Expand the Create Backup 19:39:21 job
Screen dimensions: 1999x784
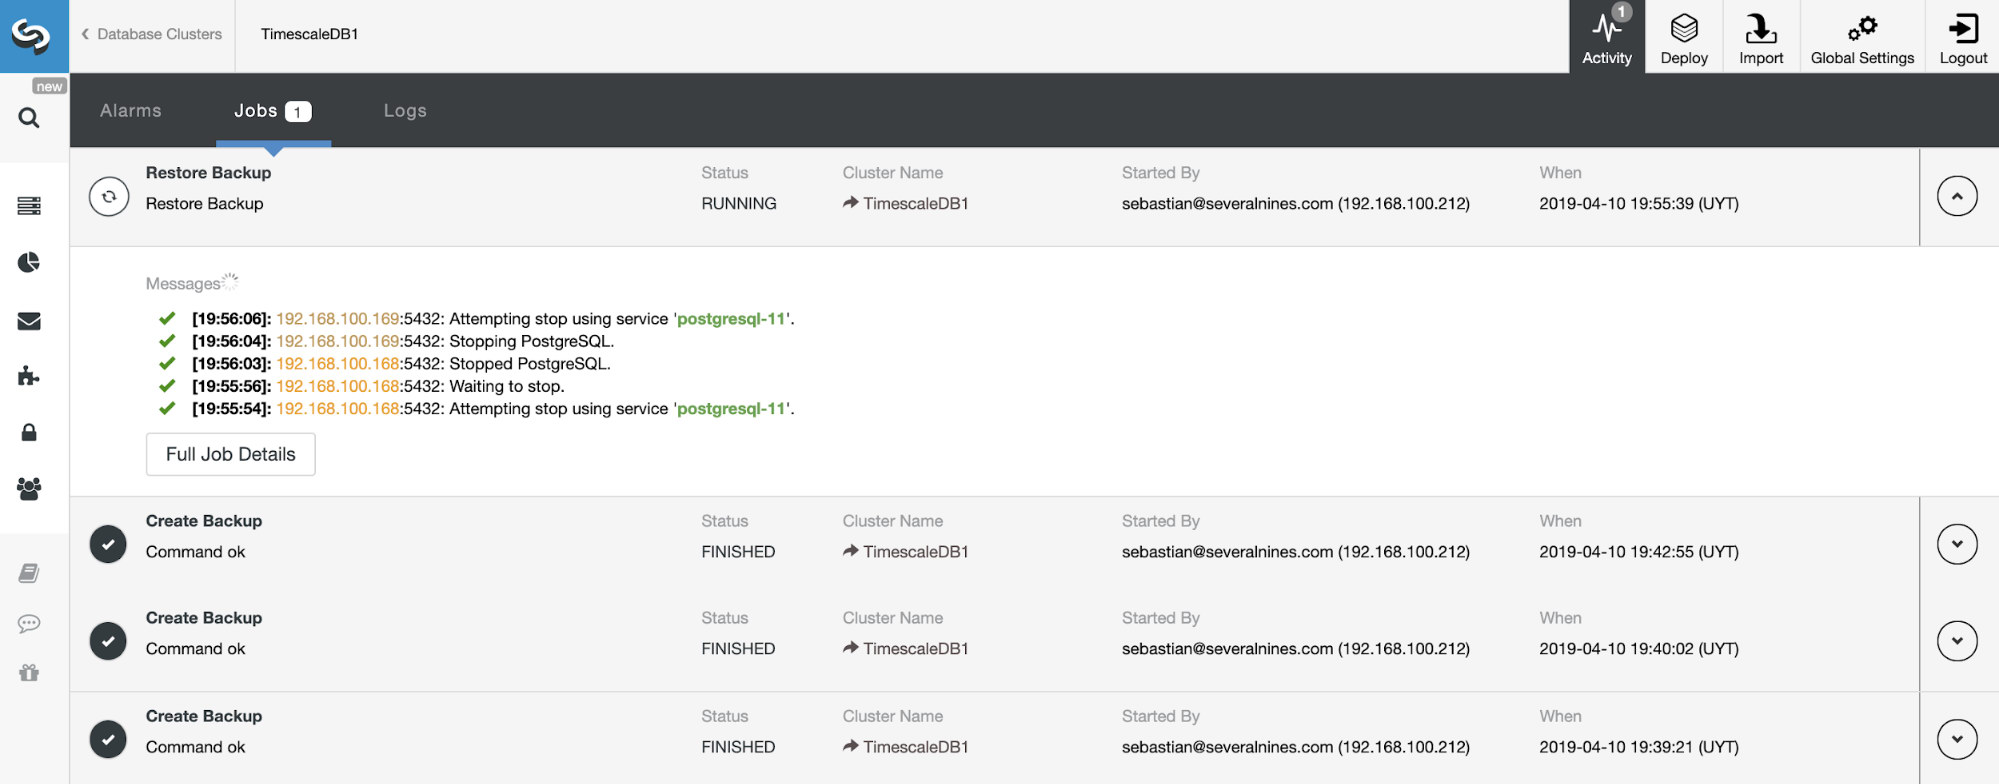click(x=1957, y=740)
